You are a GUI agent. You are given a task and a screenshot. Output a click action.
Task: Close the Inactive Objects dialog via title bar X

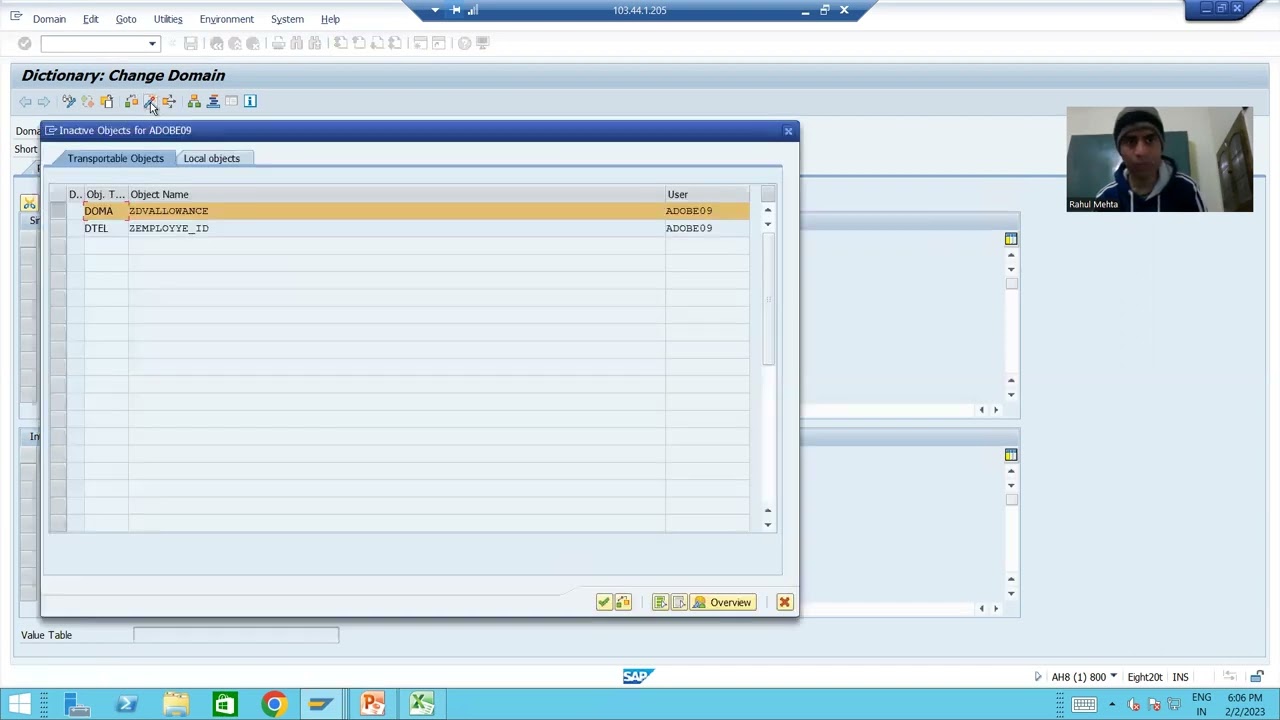(788, 131)
